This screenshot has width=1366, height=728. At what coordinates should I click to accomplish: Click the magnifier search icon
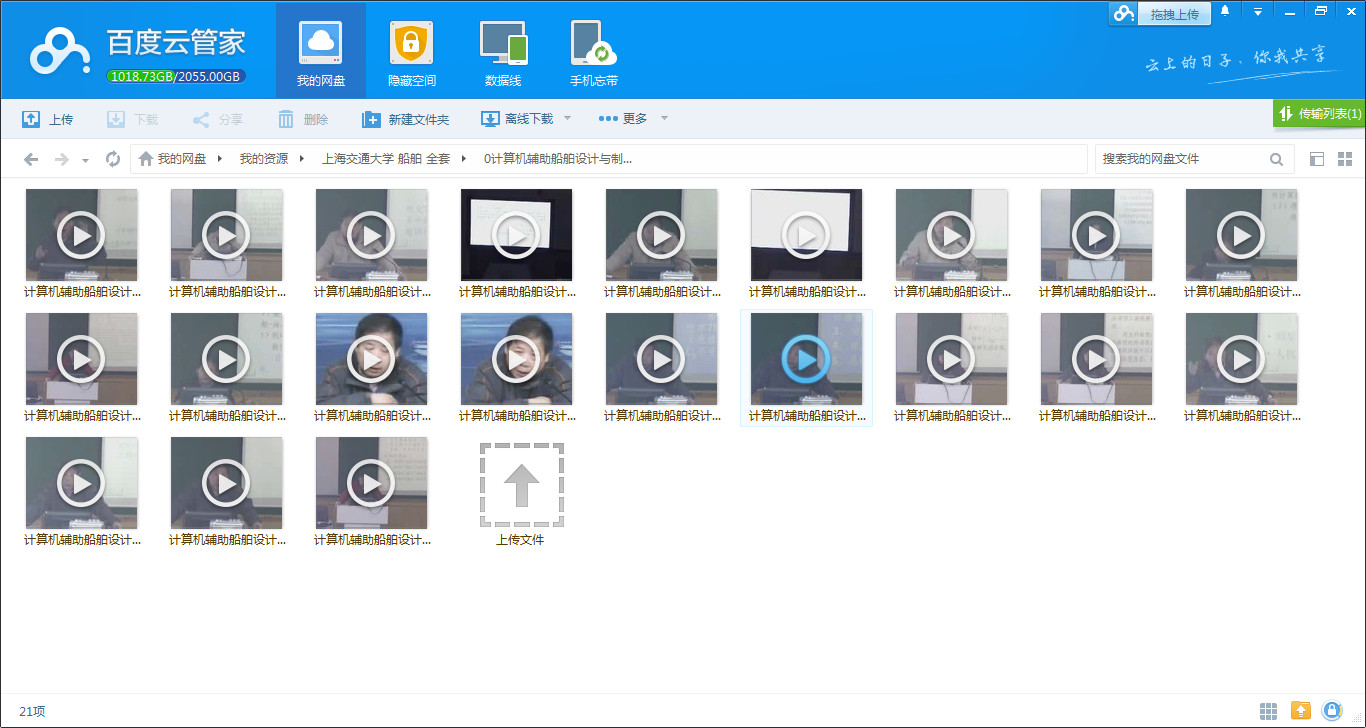click(1277, 159)
